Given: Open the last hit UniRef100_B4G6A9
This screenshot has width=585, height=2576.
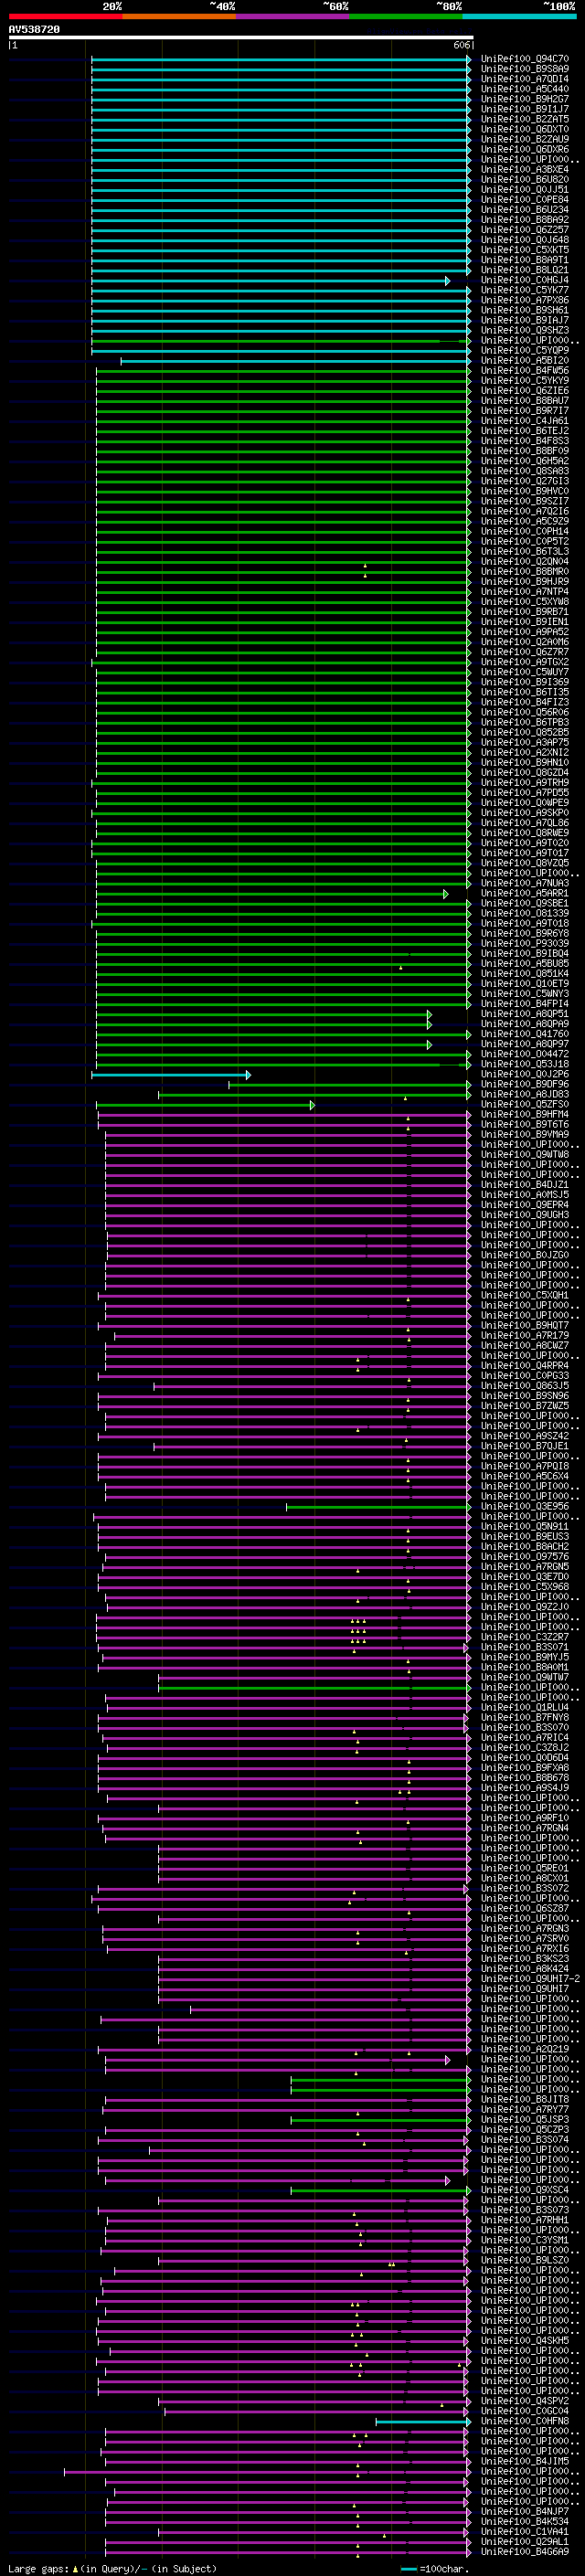Looking at the screenshot, I should 525,2551.
